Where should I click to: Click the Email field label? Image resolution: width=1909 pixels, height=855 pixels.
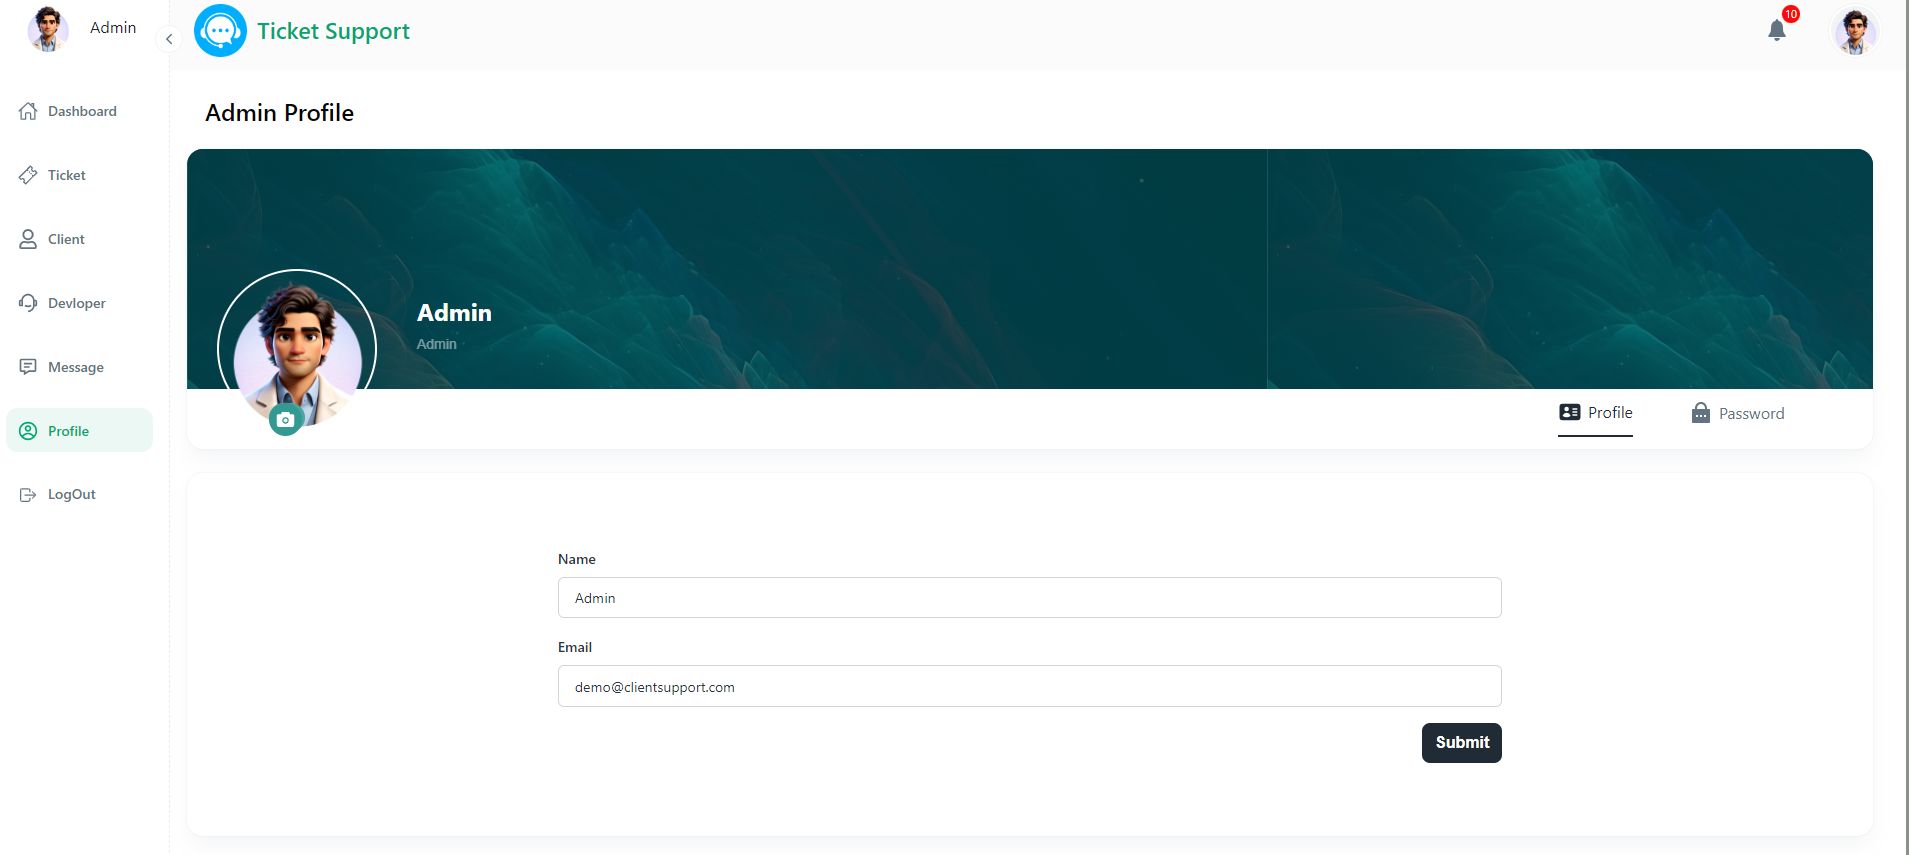pyautogui.click(x=575, y=647)
